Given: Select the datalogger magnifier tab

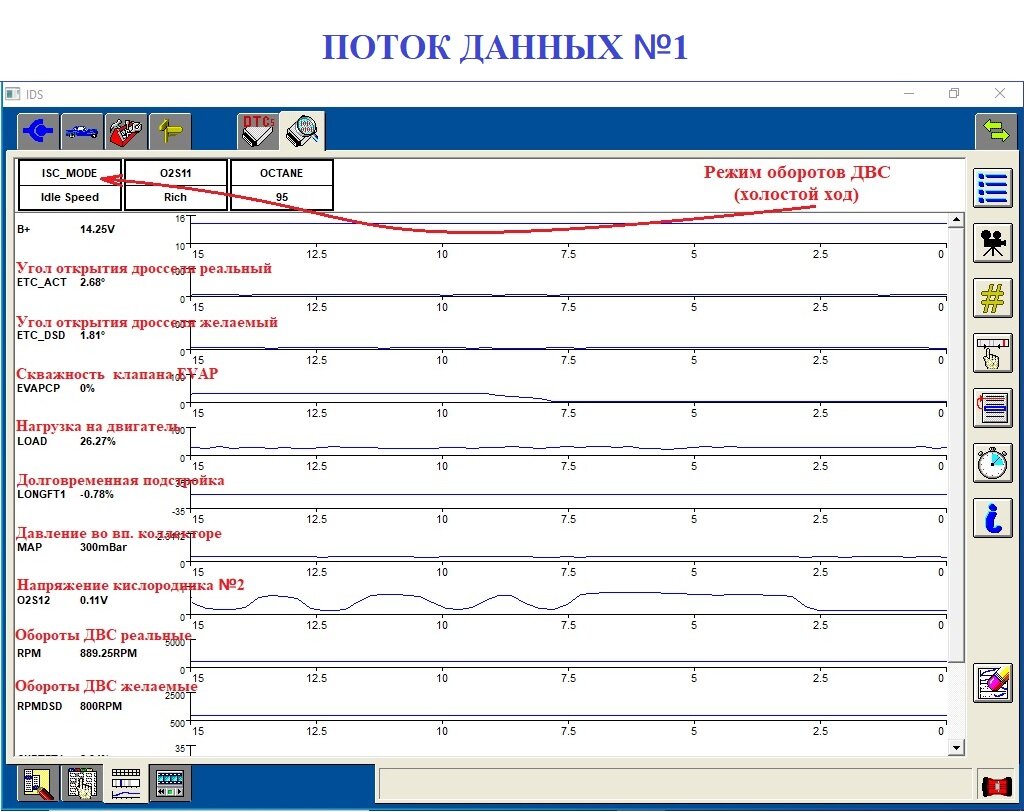Looking at the screenshot, I should (x=302, y=131).
